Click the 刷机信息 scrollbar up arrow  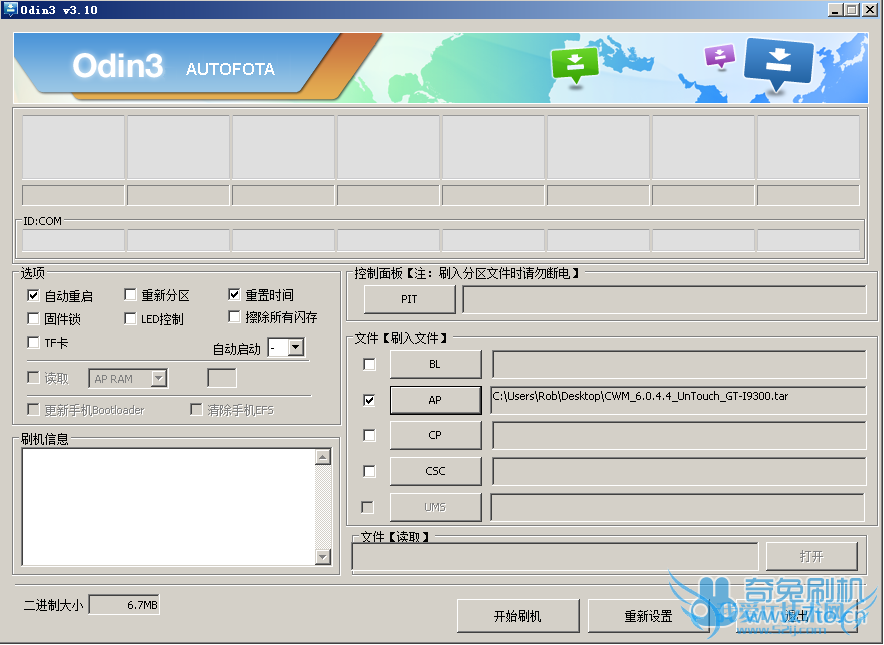[323, 457]
